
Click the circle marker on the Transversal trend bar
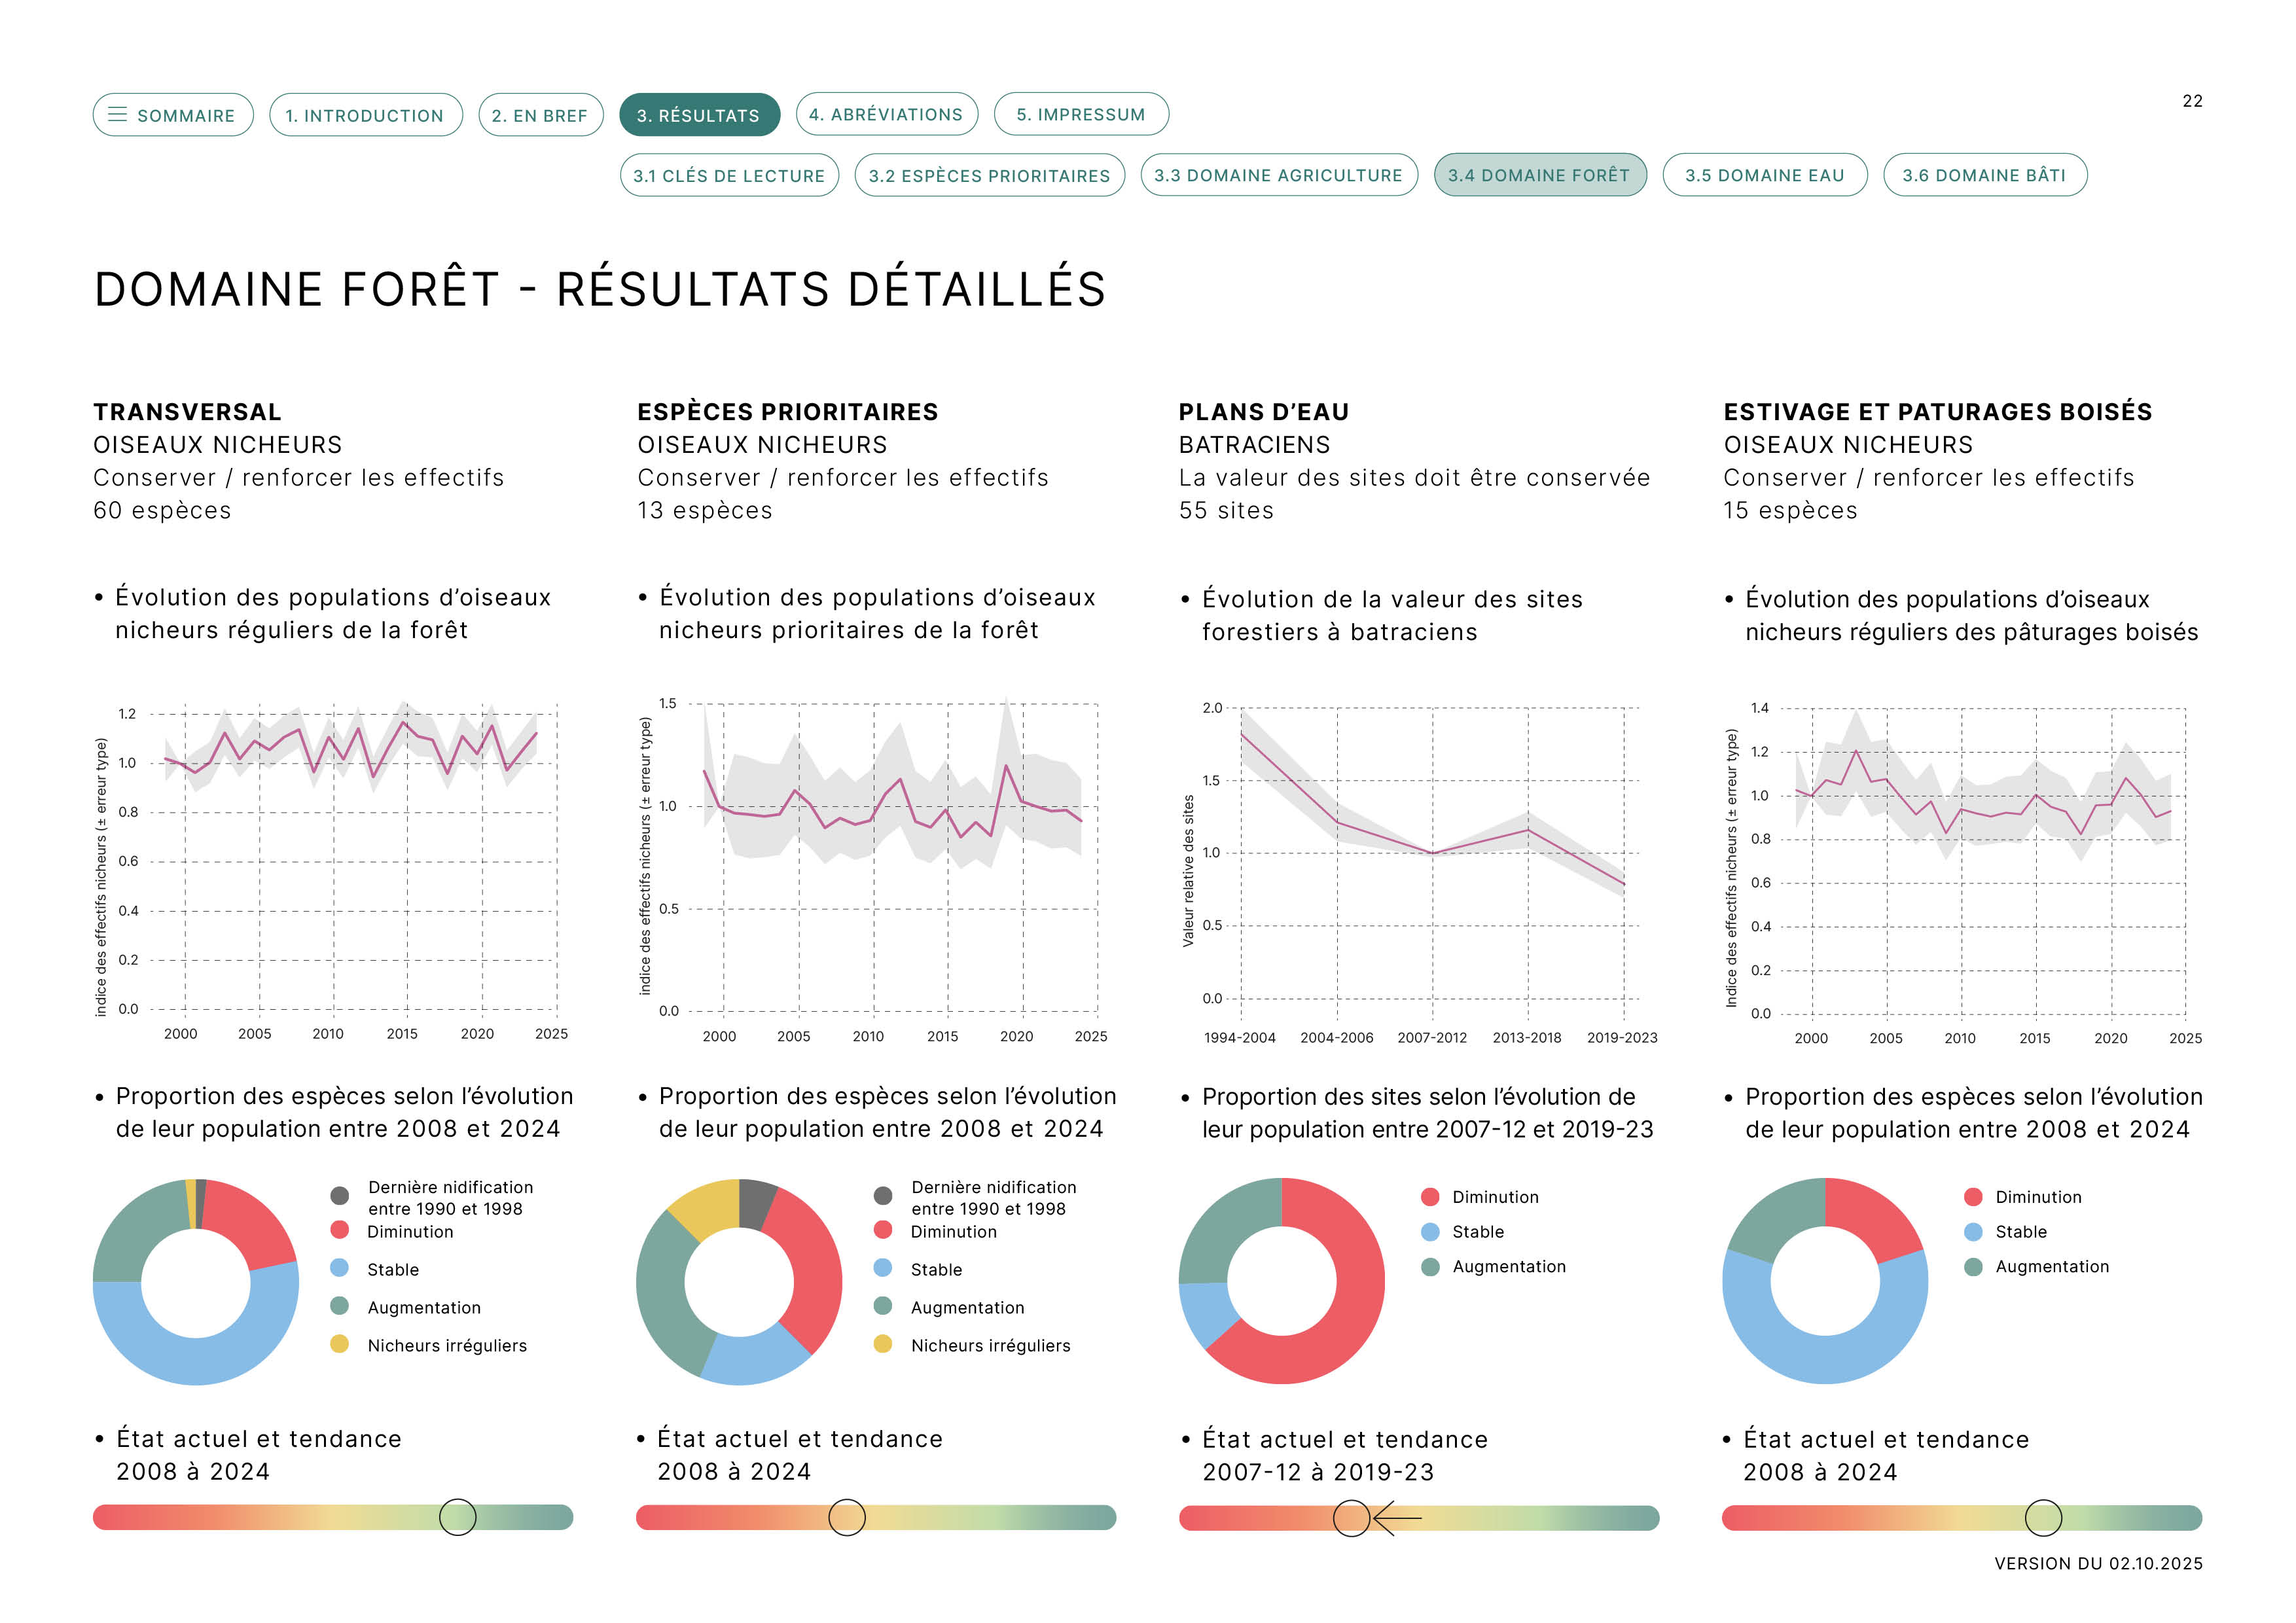click(458, 1517)
